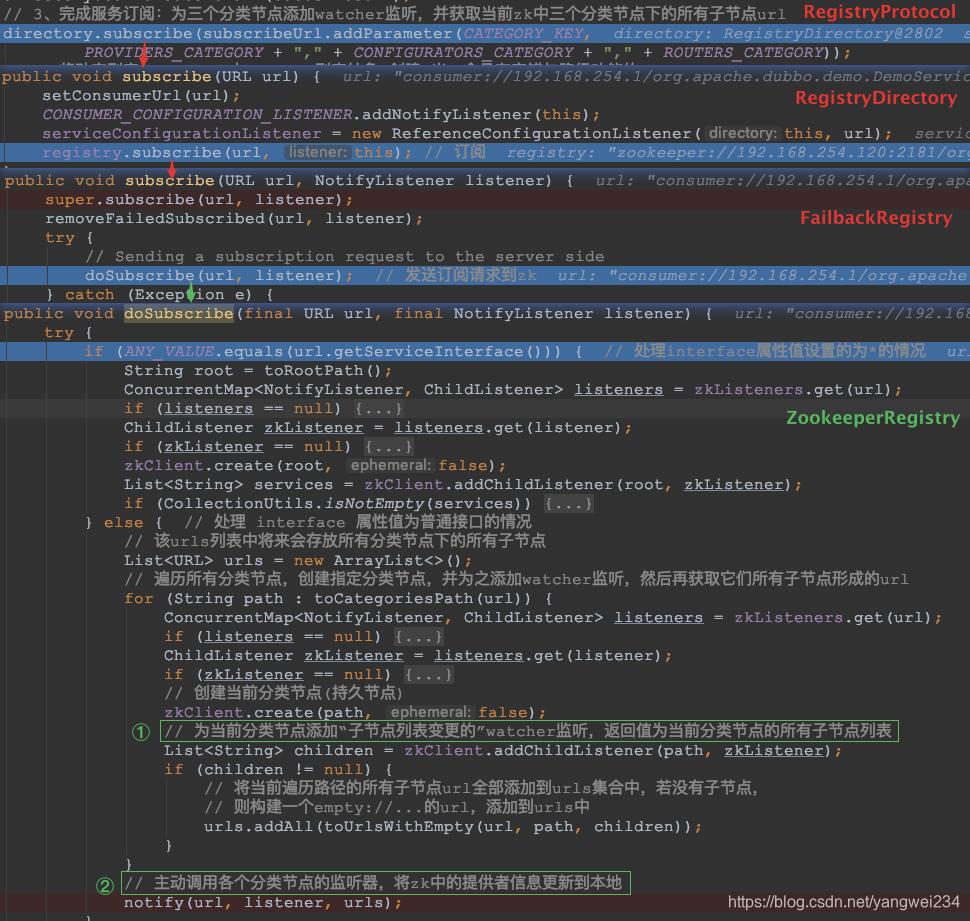Click the ANY_VALUE constant
The image size is (970, 921).
[170, 351]
